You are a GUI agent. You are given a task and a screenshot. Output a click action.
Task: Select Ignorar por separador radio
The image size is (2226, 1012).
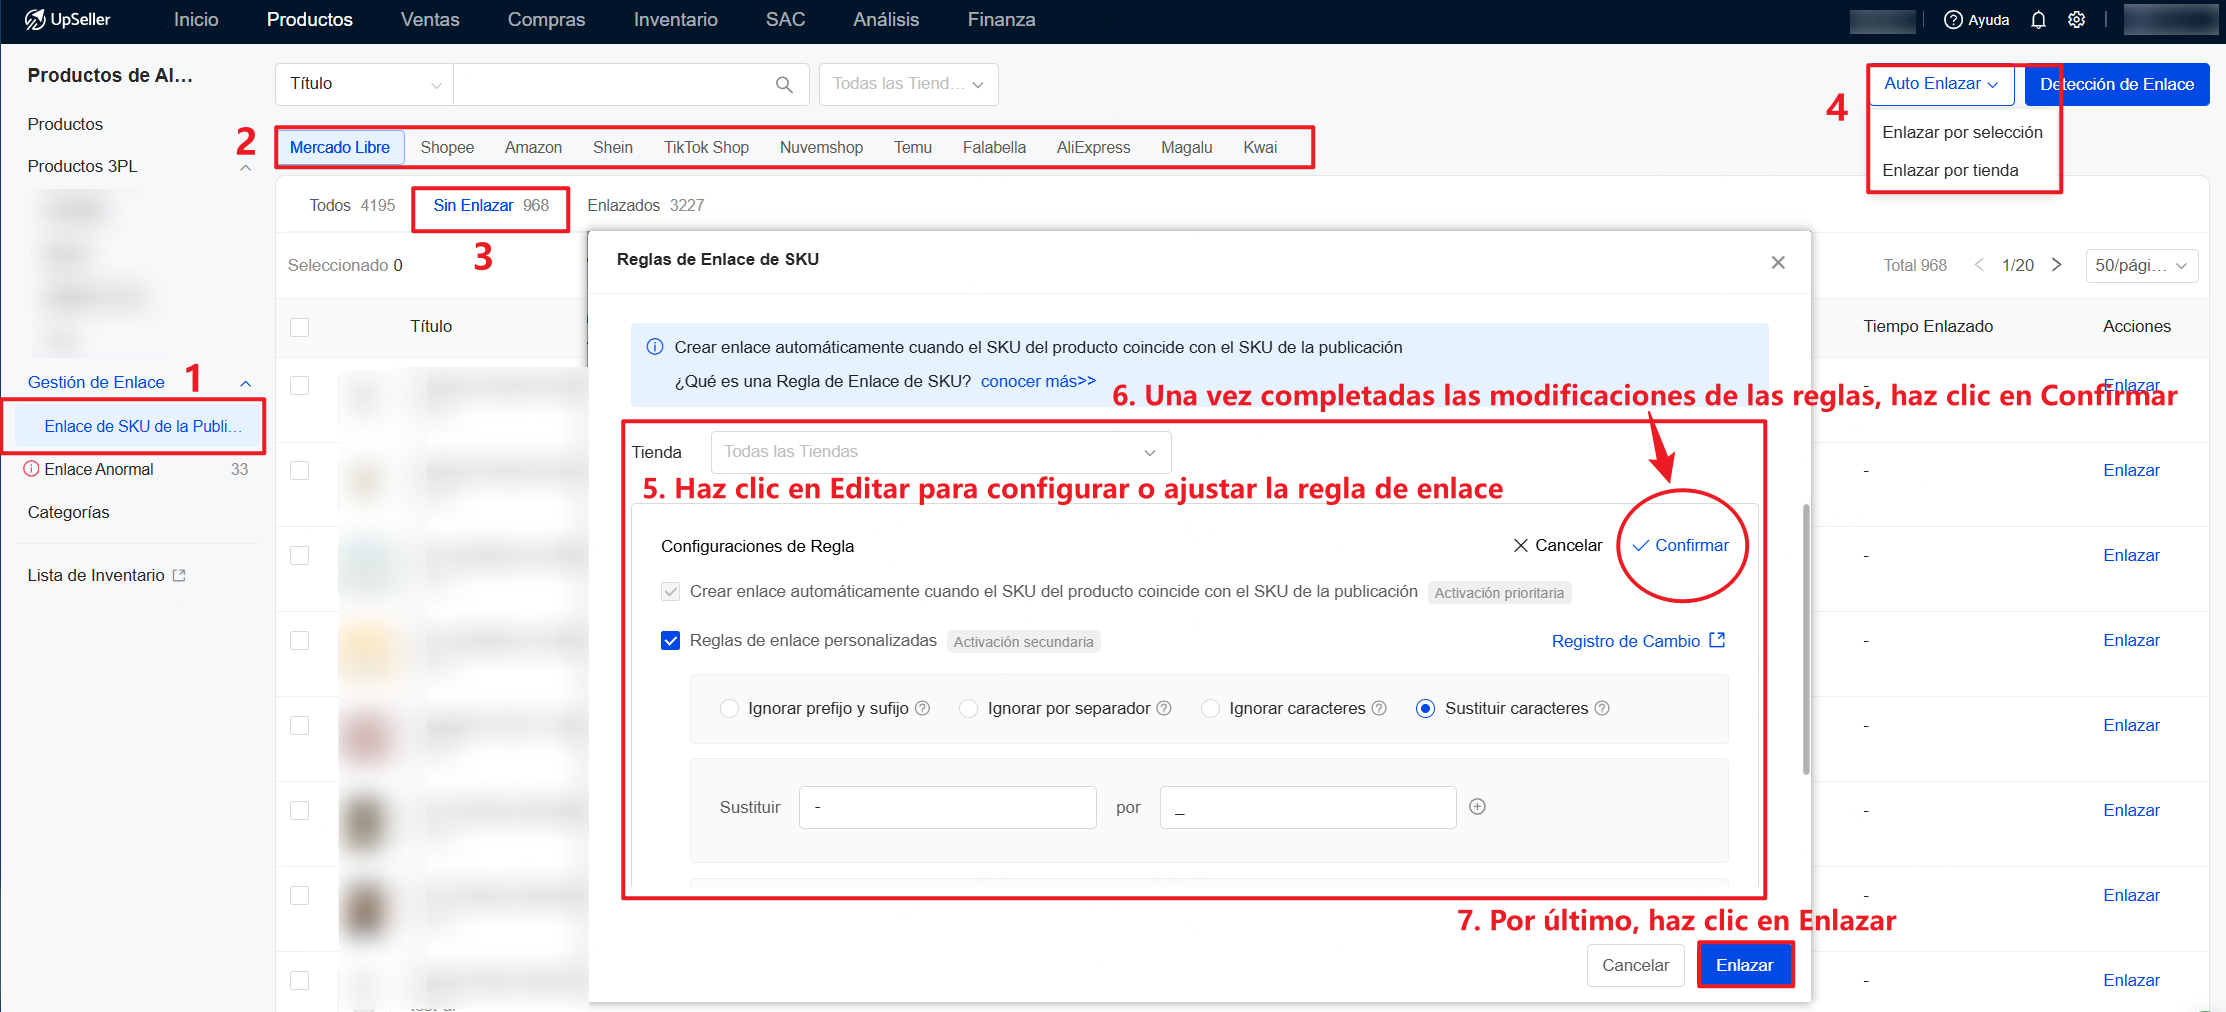click(x=968, y=708)
